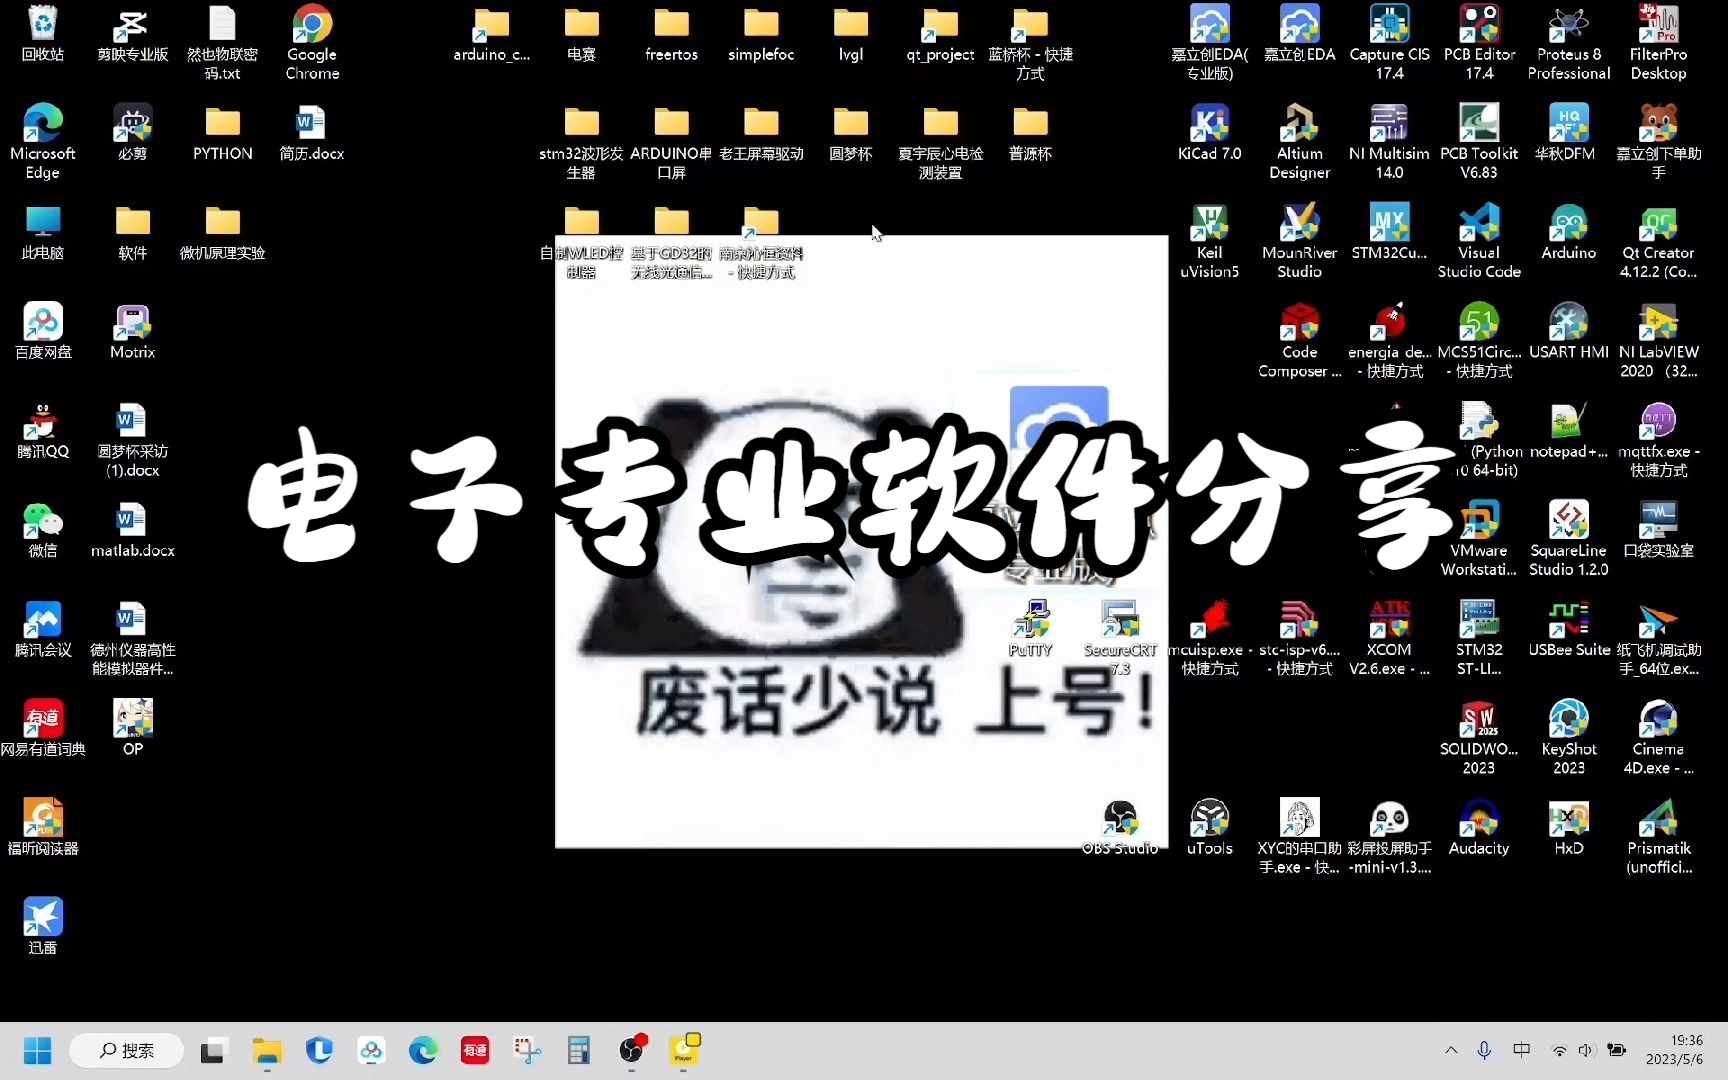Launch USART HMI shortcut
The image size is (1728, 1080).
(x=1568, y=330)
